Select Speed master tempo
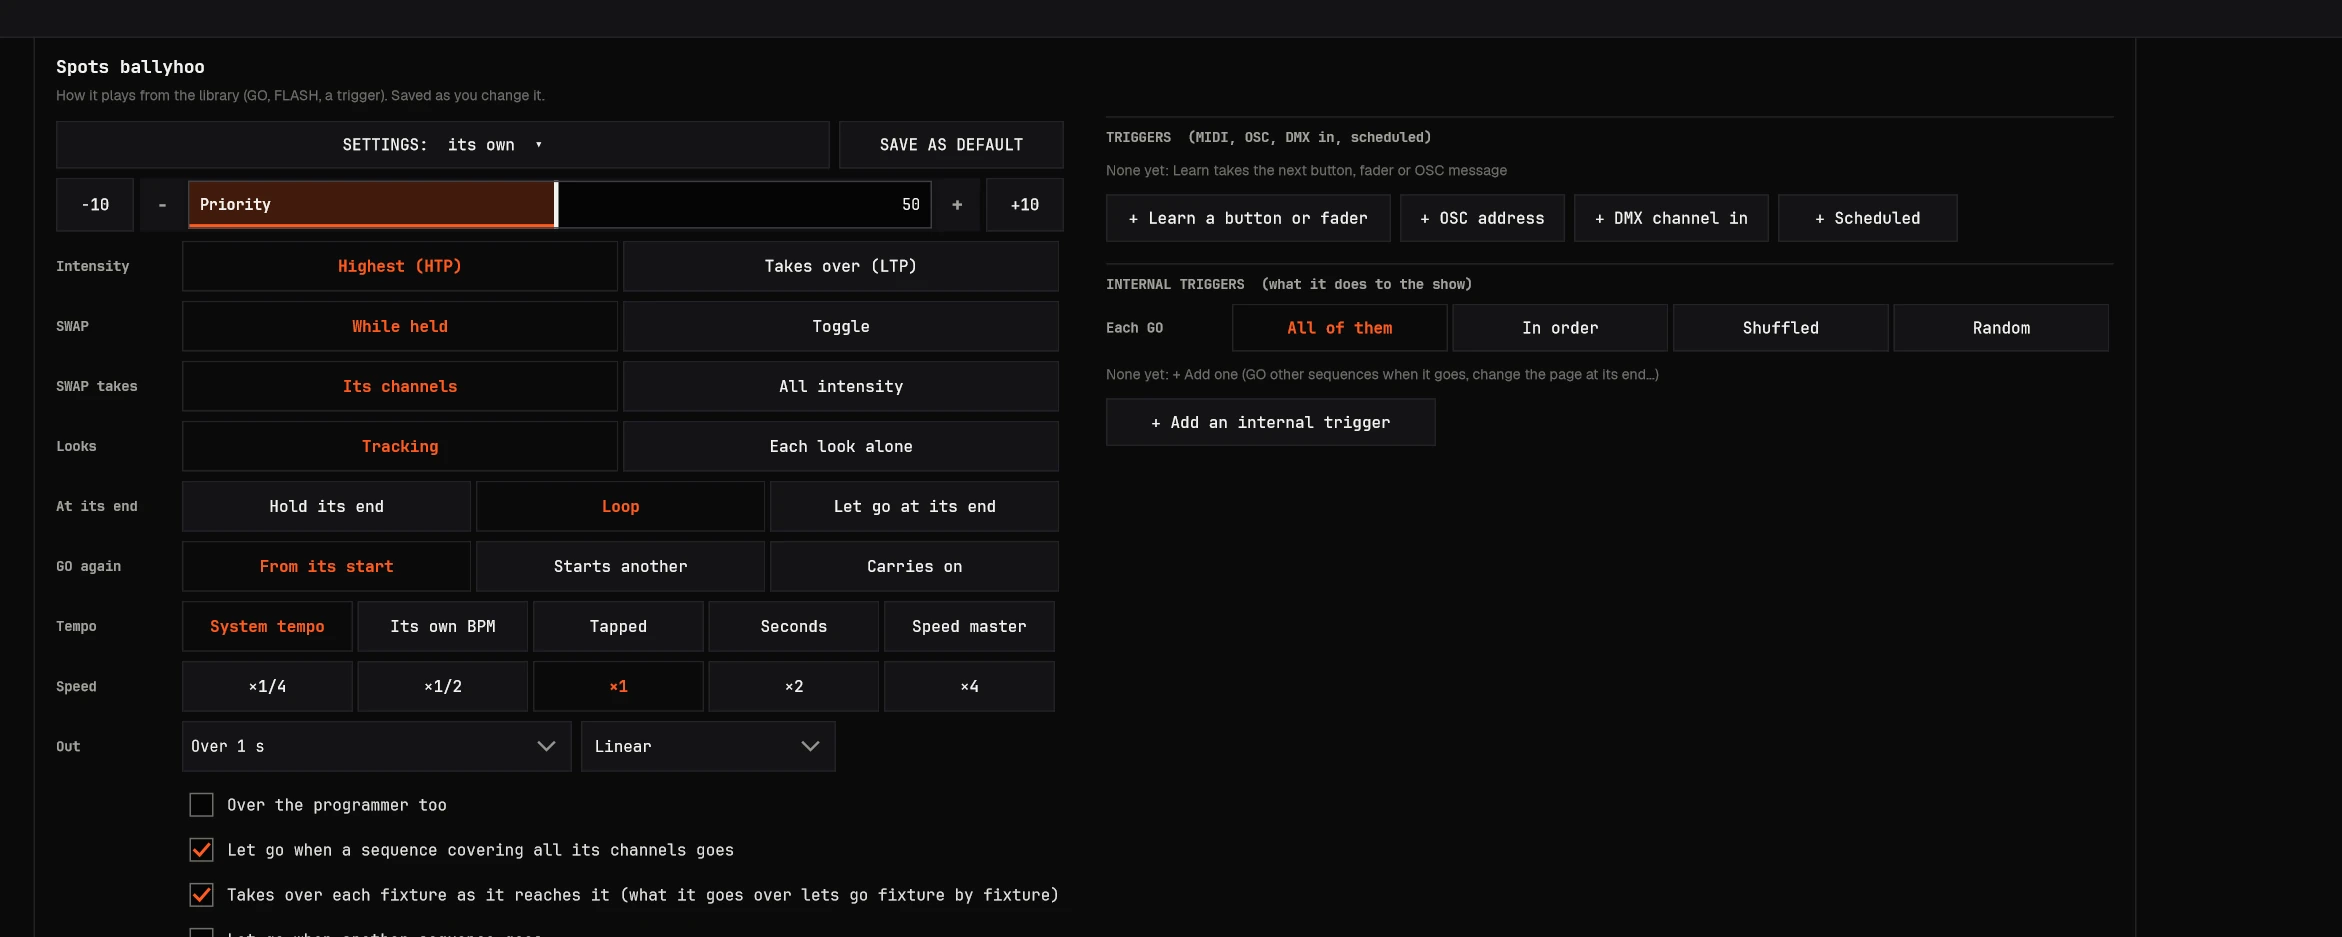The height and width of the screenshot is (937, 2342). [x=969, y=626]
